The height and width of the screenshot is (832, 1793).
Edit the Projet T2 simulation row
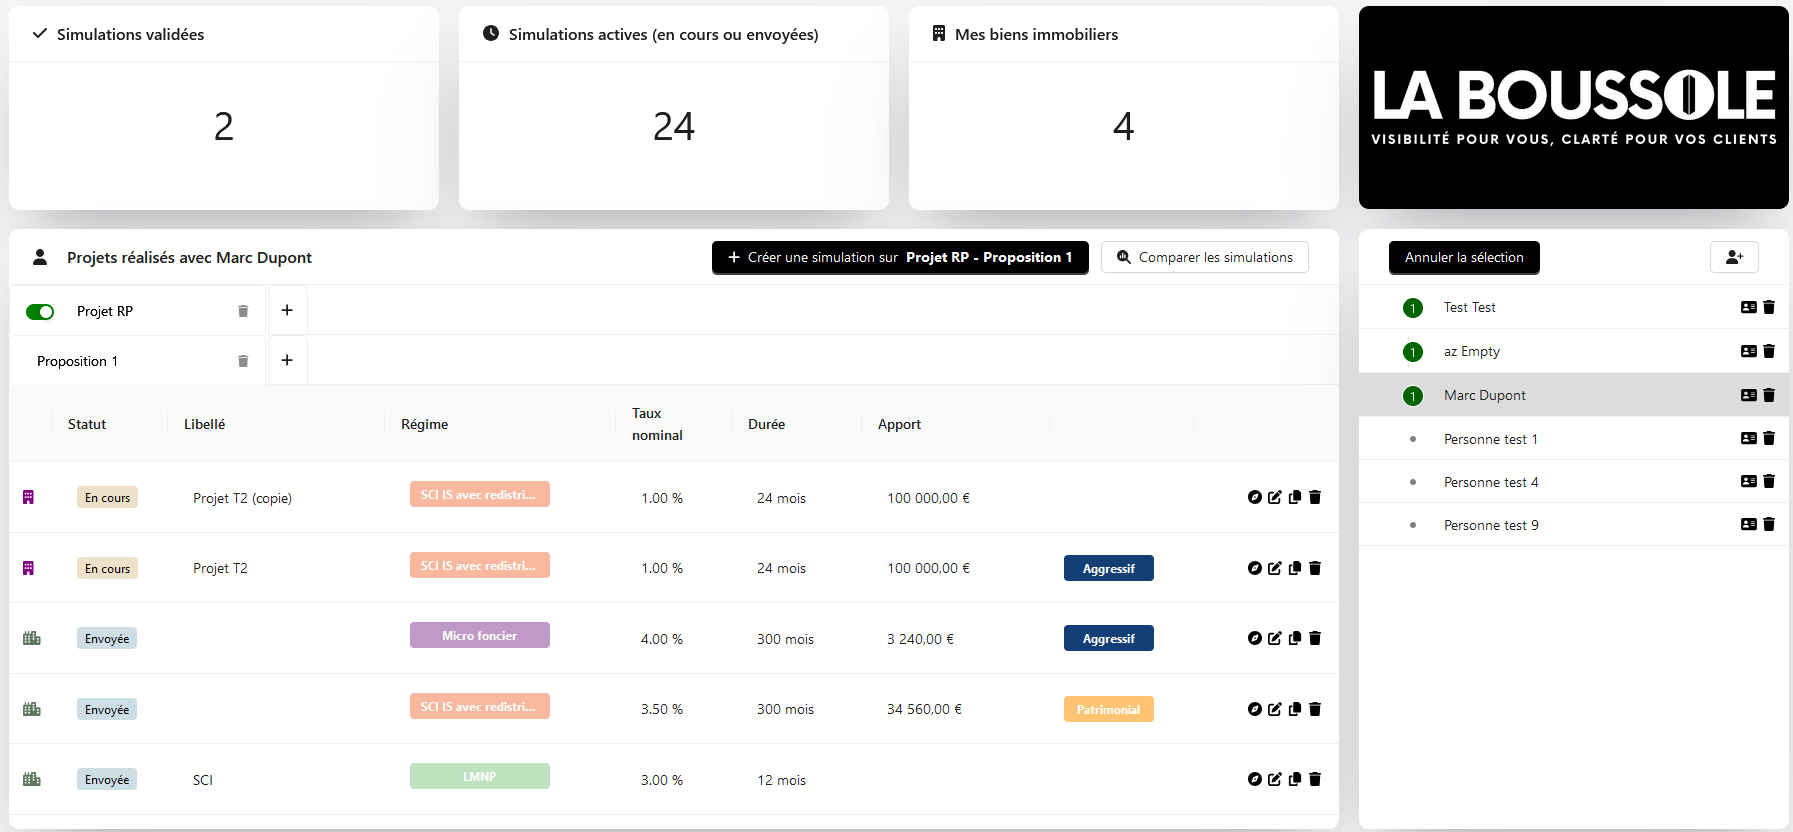1274,568
